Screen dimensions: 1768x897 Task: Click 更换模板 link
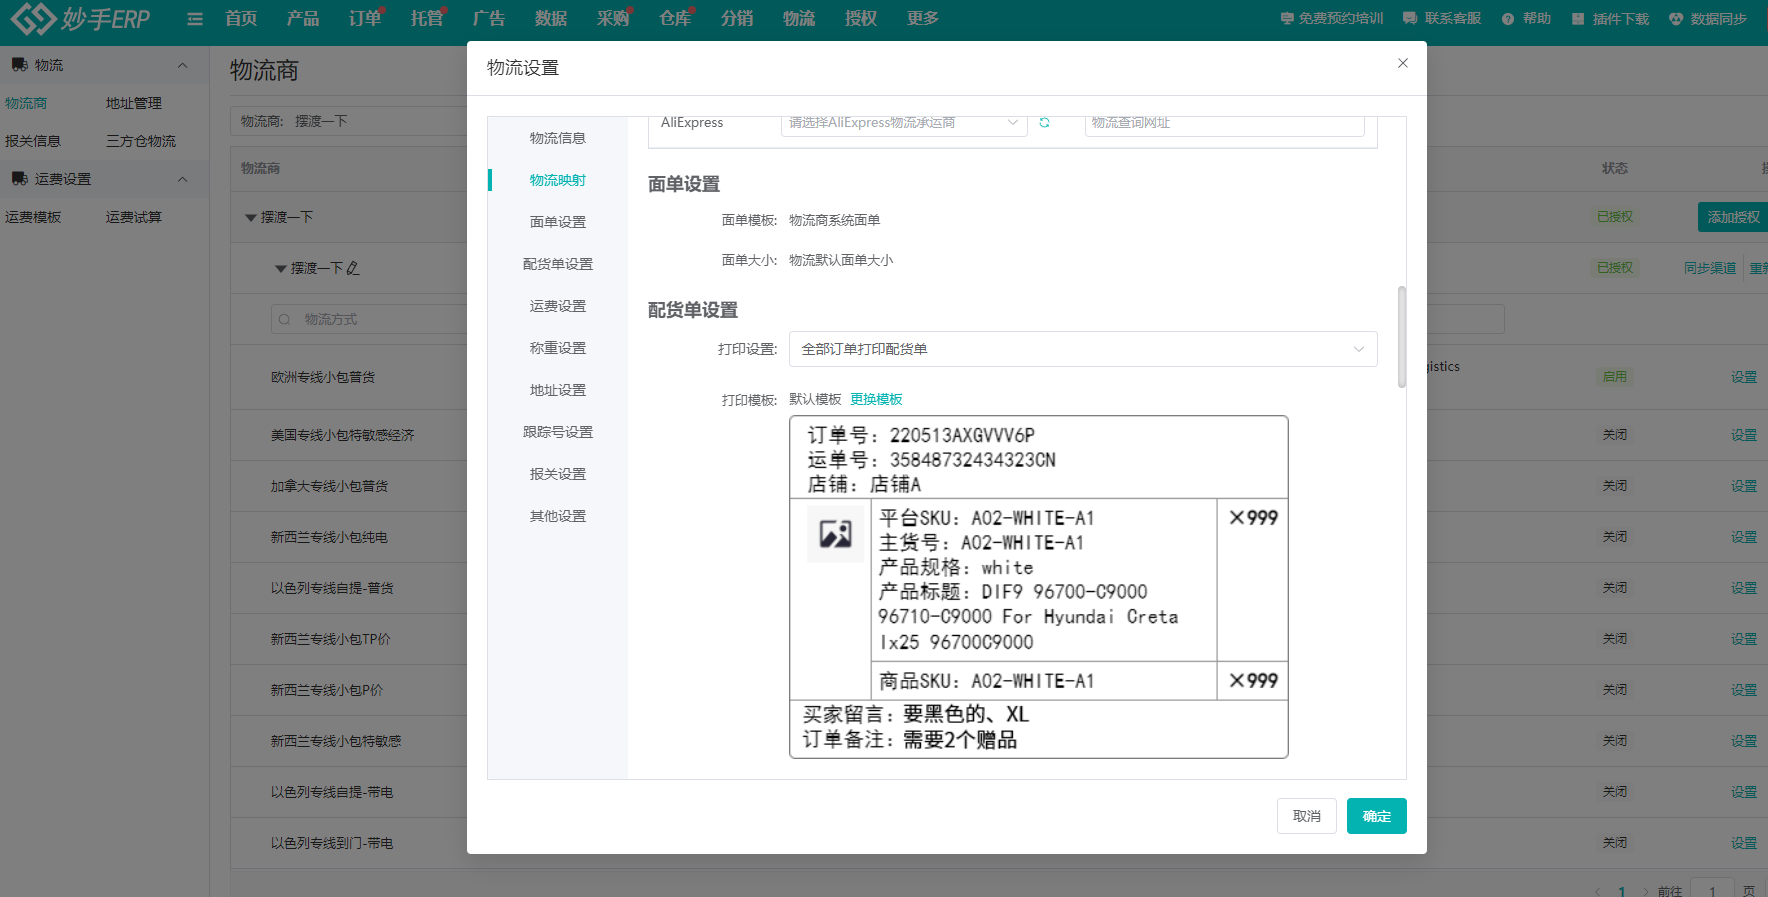[x=876, y=399]
